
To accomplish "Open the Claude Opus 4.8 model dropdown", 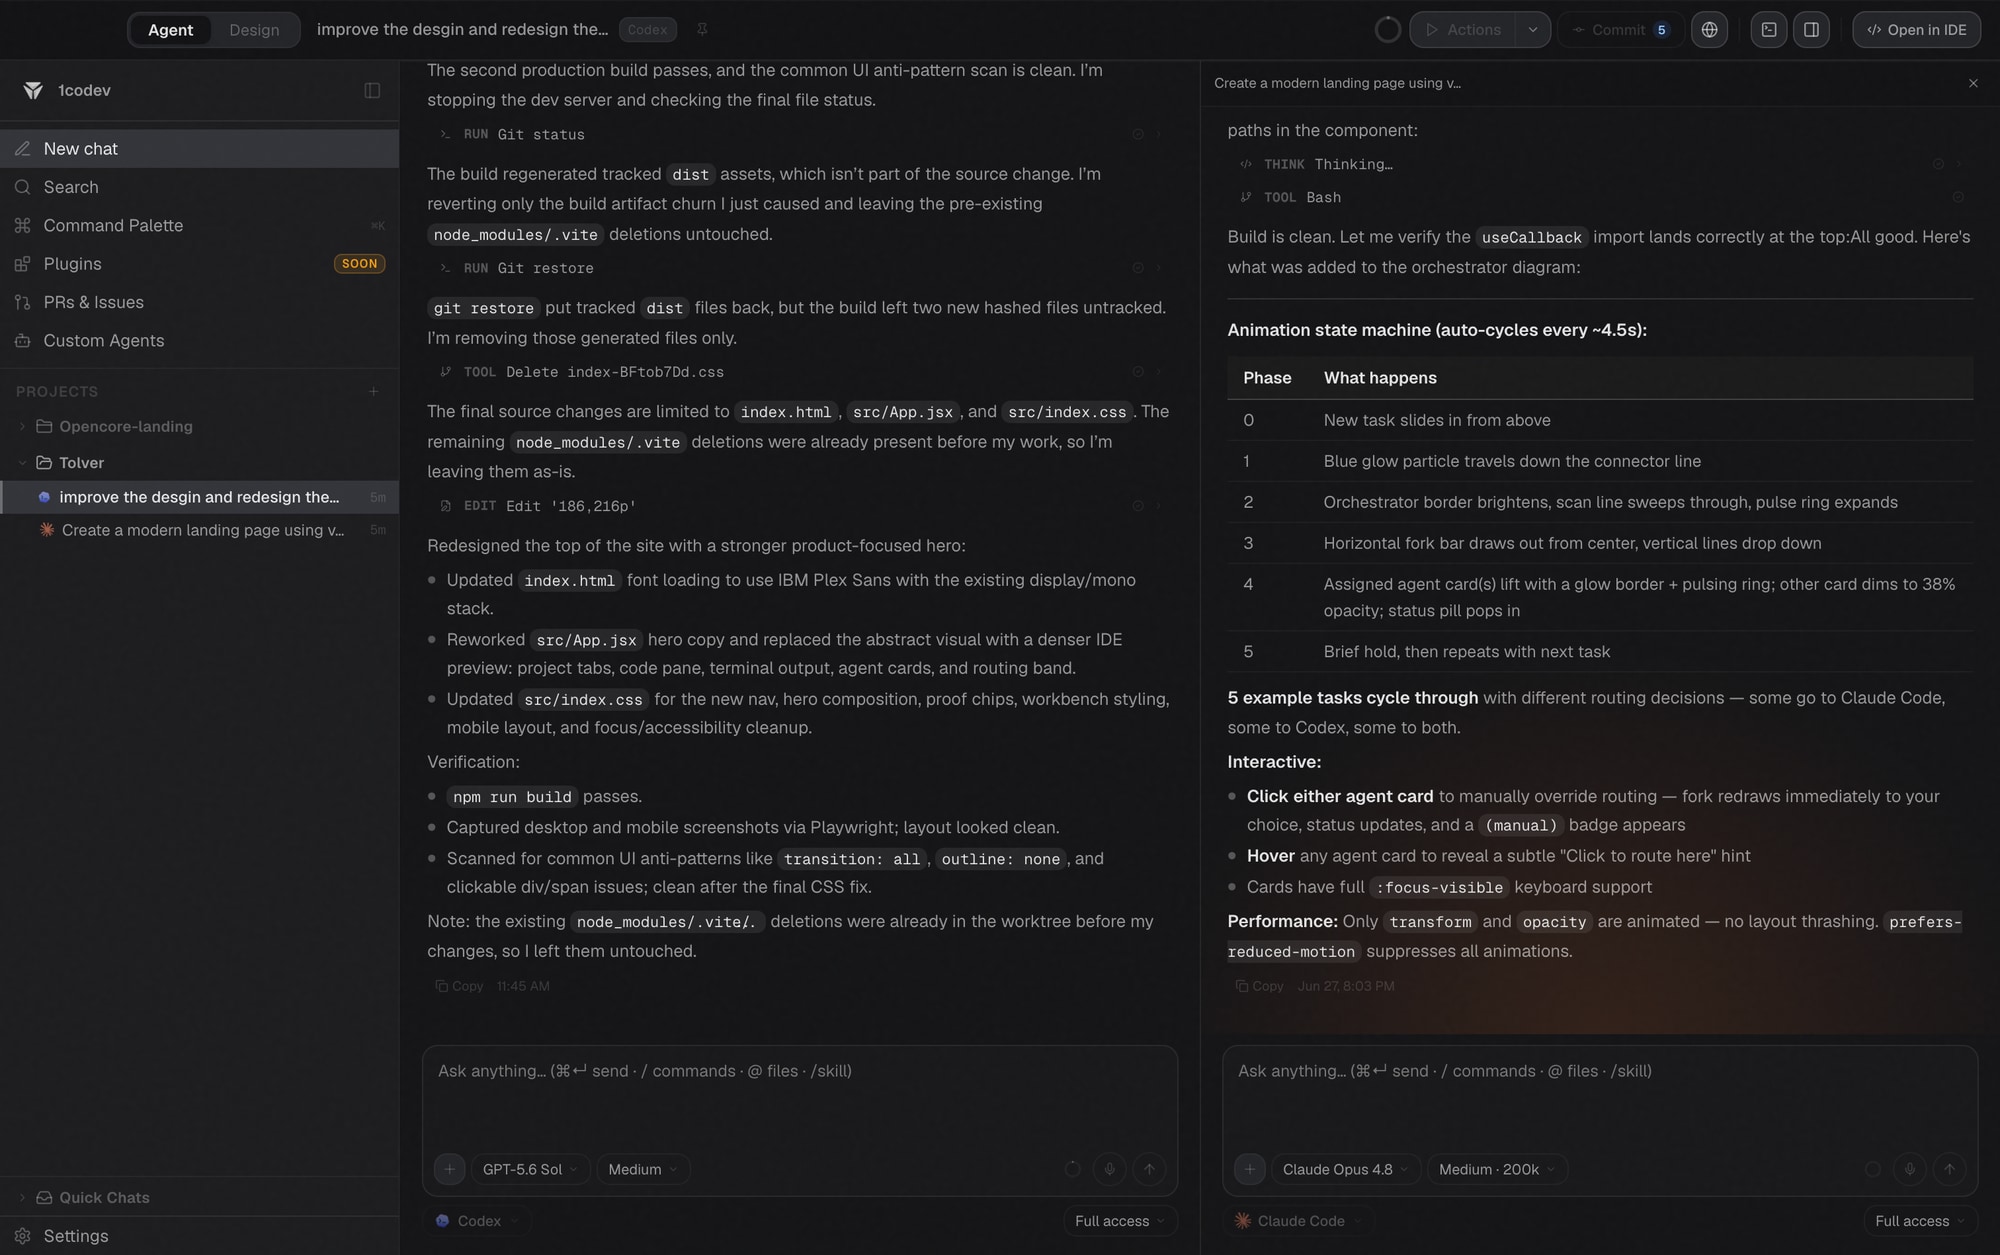I will 1345,1169.
